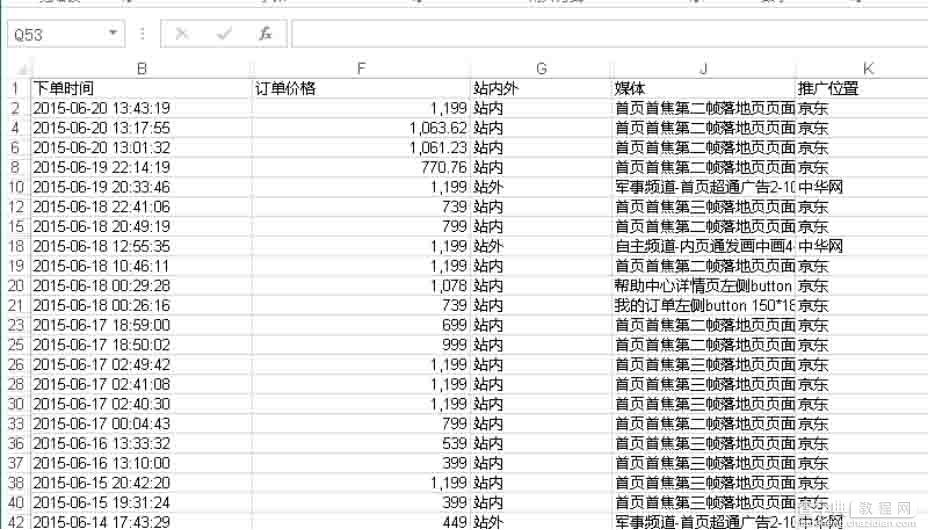Select 站外 cell in row 10
This screenshot has width=929, height=530.
coord(541,187)
